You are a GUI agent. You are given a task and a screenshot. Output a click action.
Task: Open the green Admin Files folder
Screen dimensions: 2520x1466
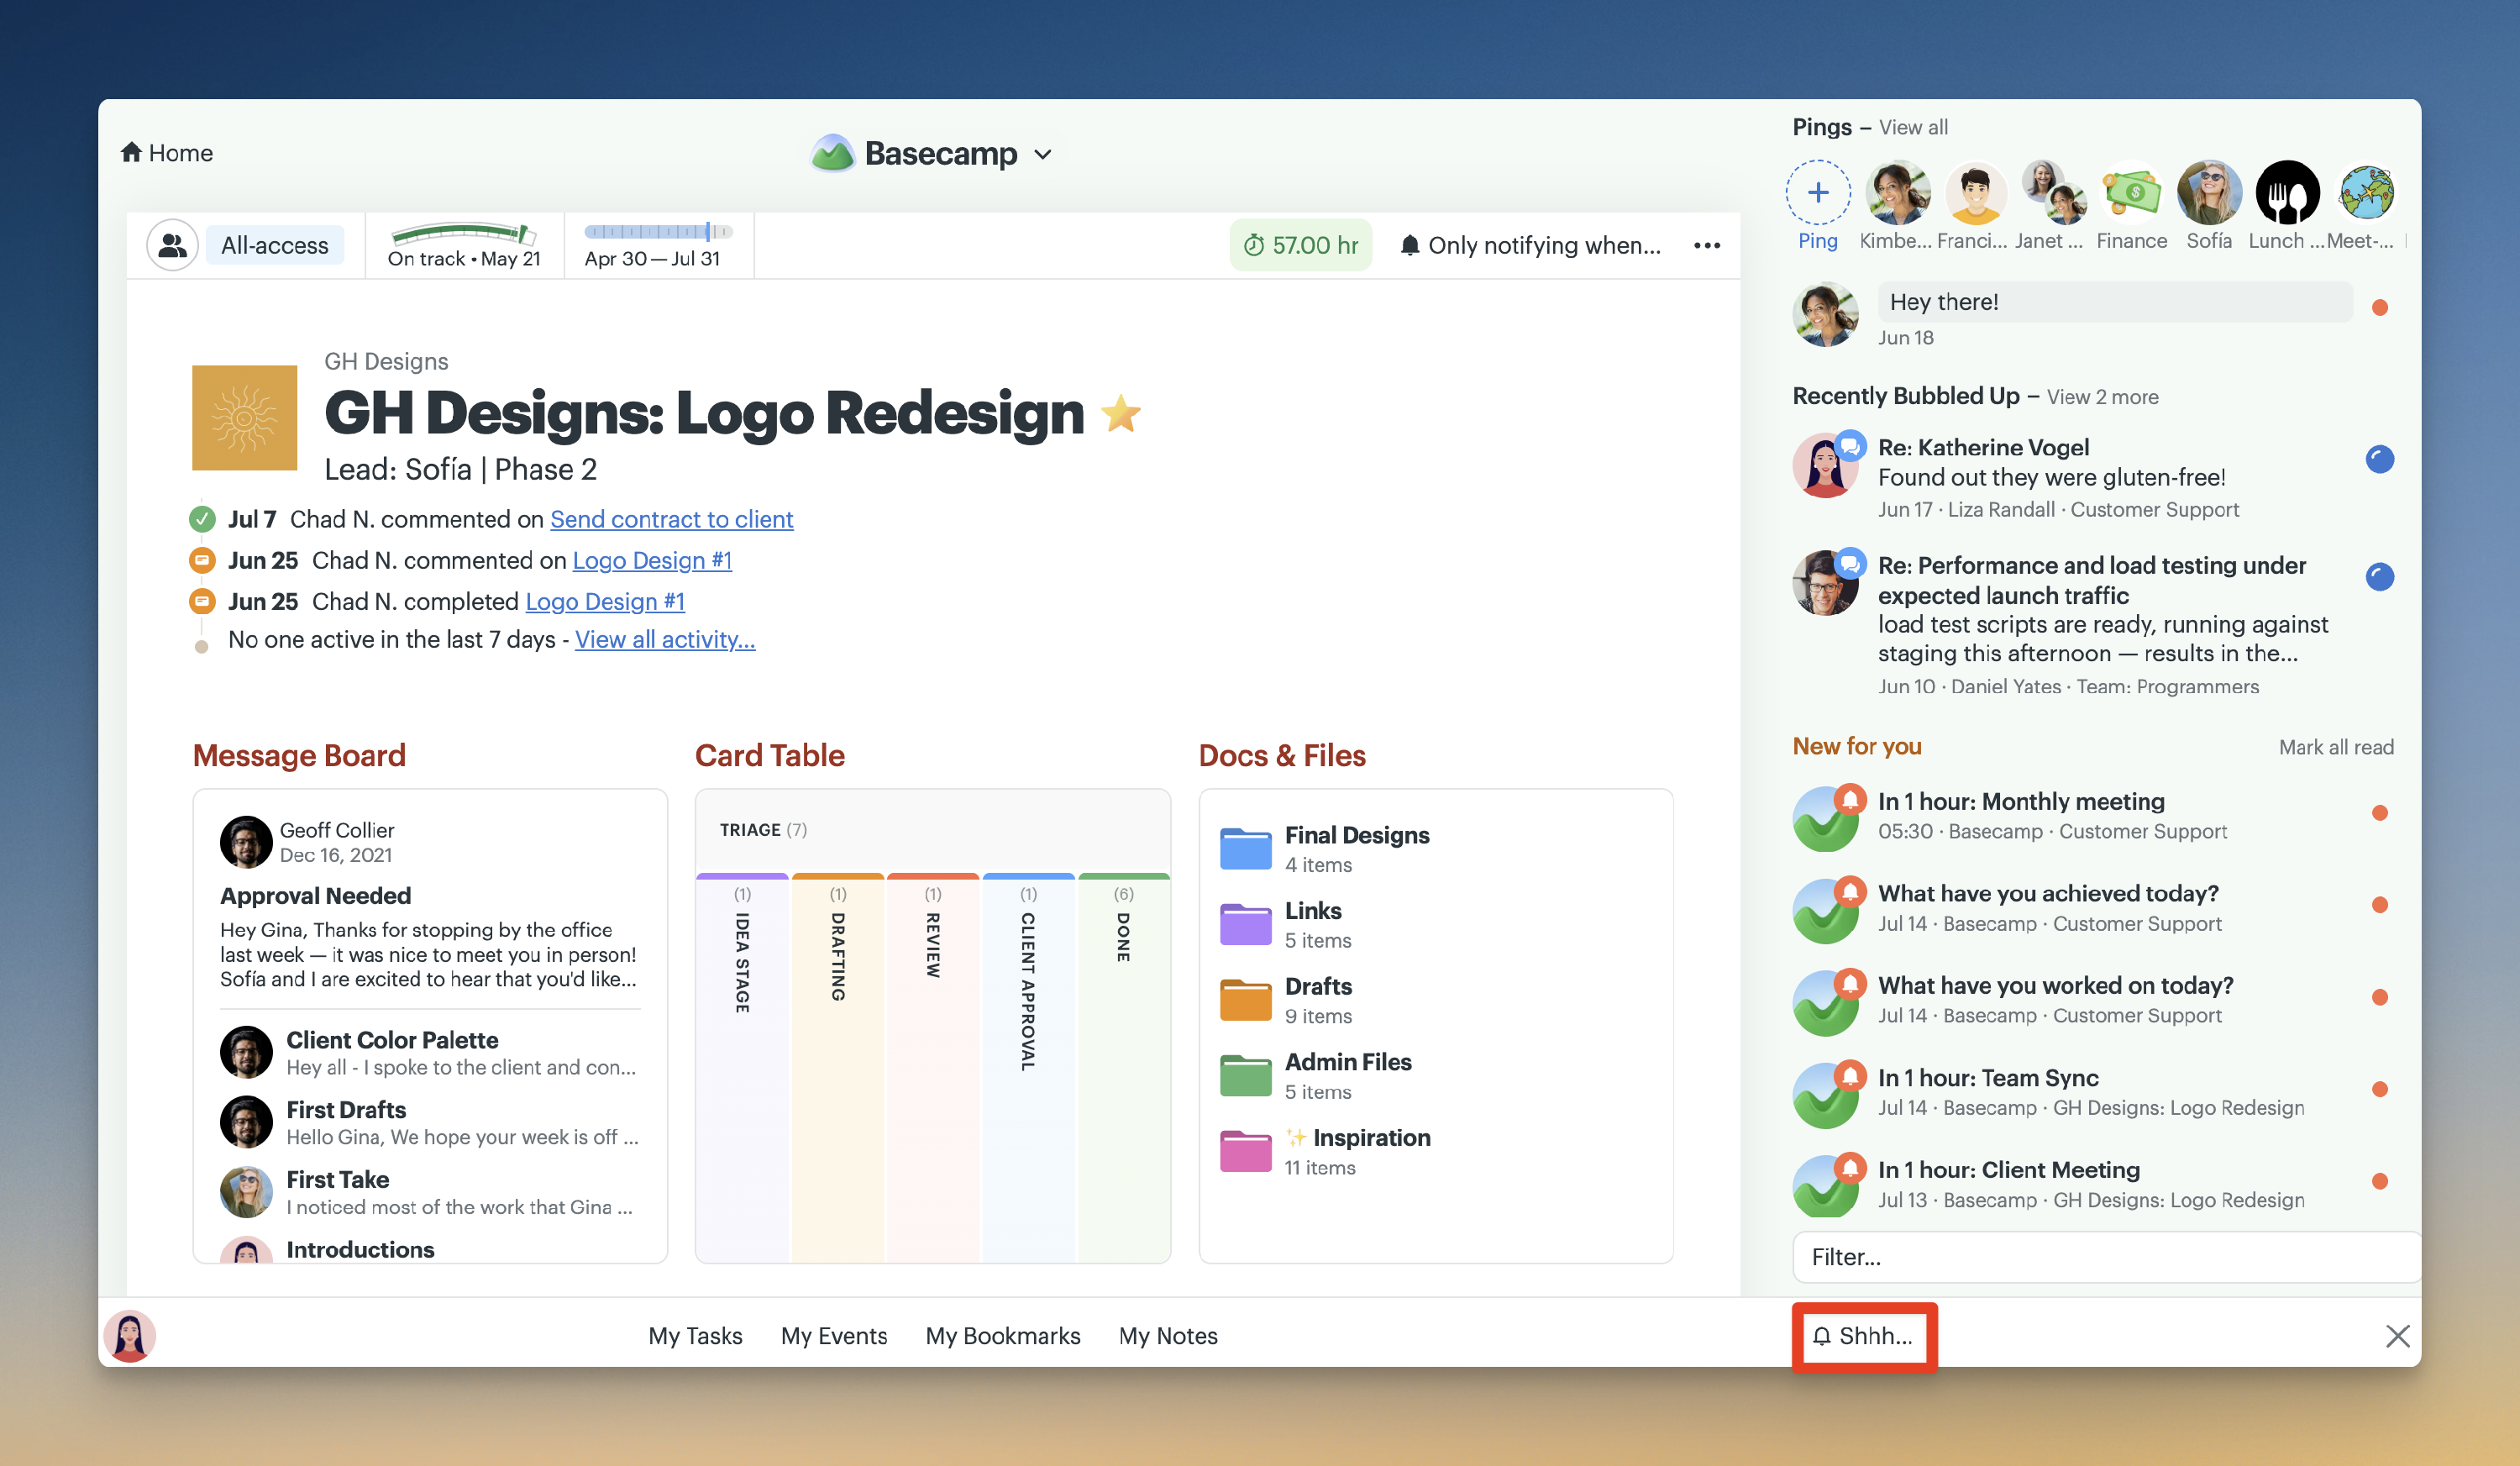tap(1245, 1075)
